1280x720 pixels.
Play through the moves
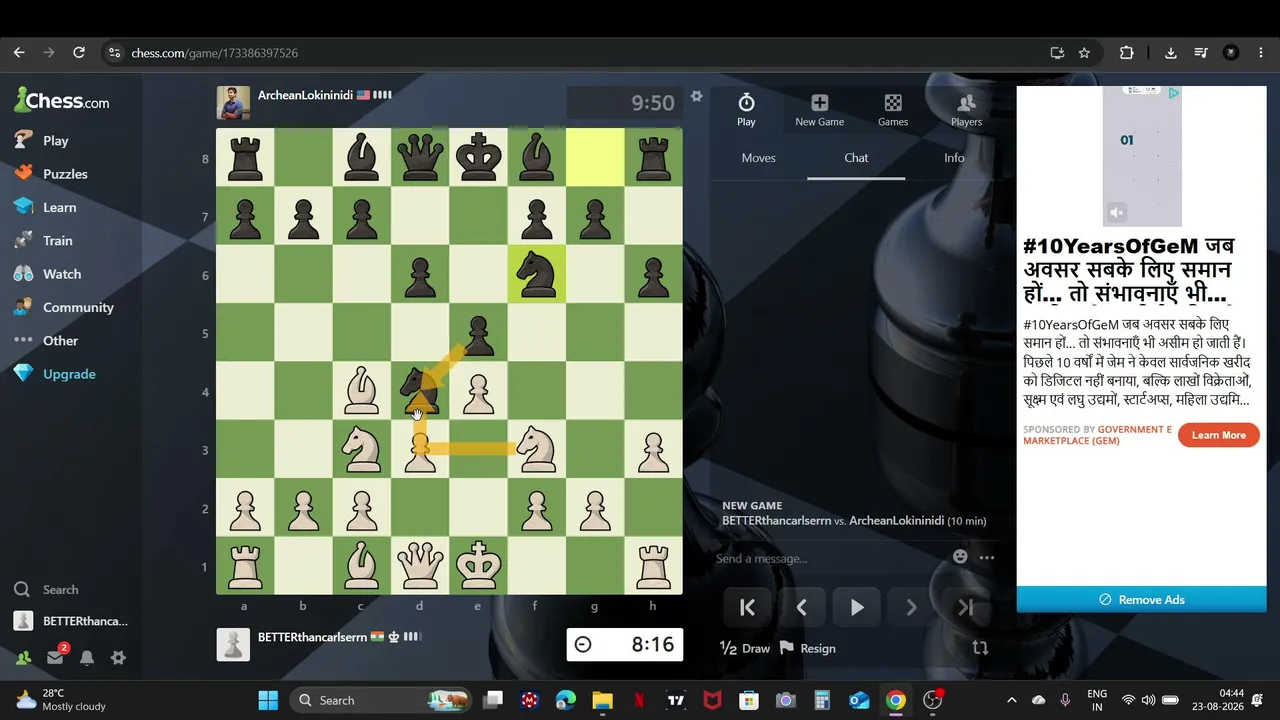(856, 607)
